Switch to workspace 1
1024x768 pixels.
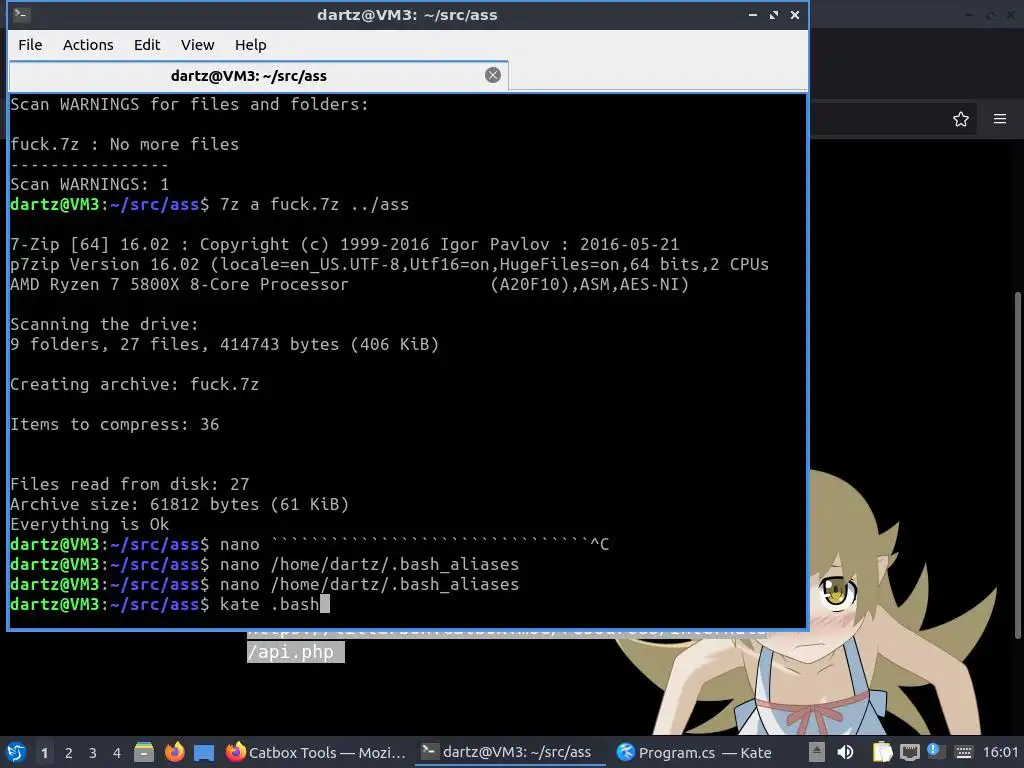click(x=44, y=753)
